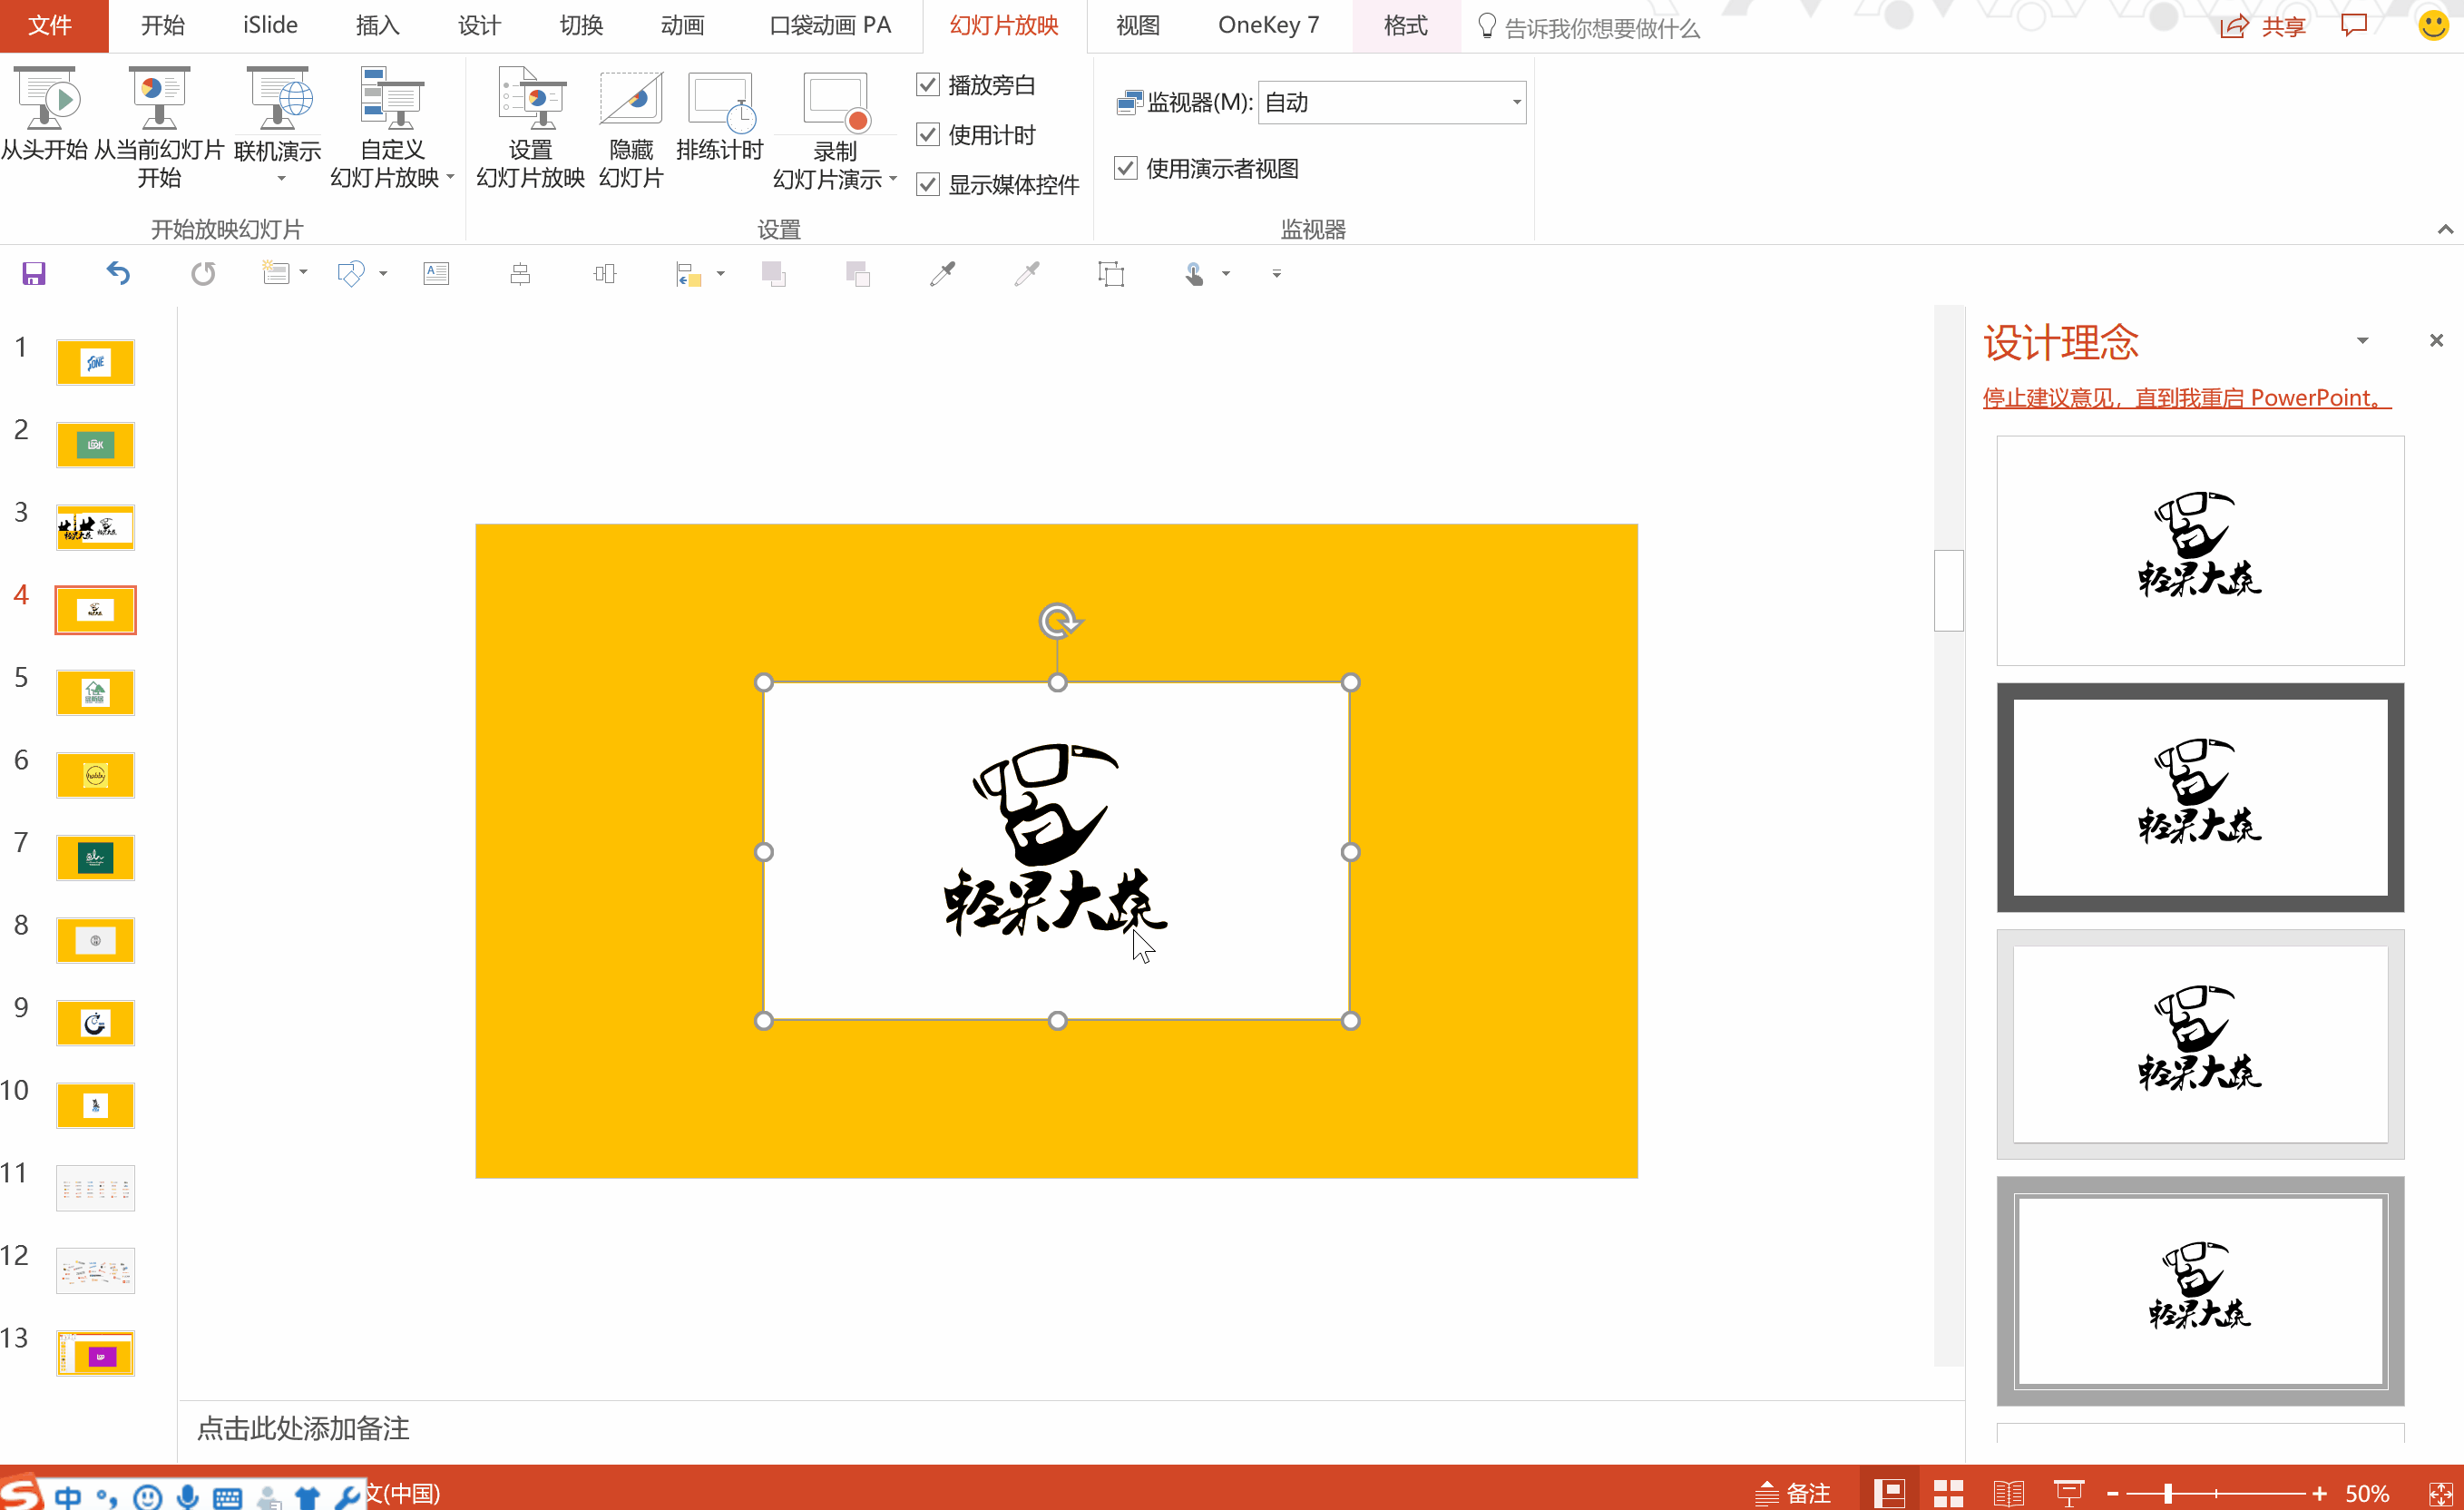Click the Share (共享) button

(2264, 26)
